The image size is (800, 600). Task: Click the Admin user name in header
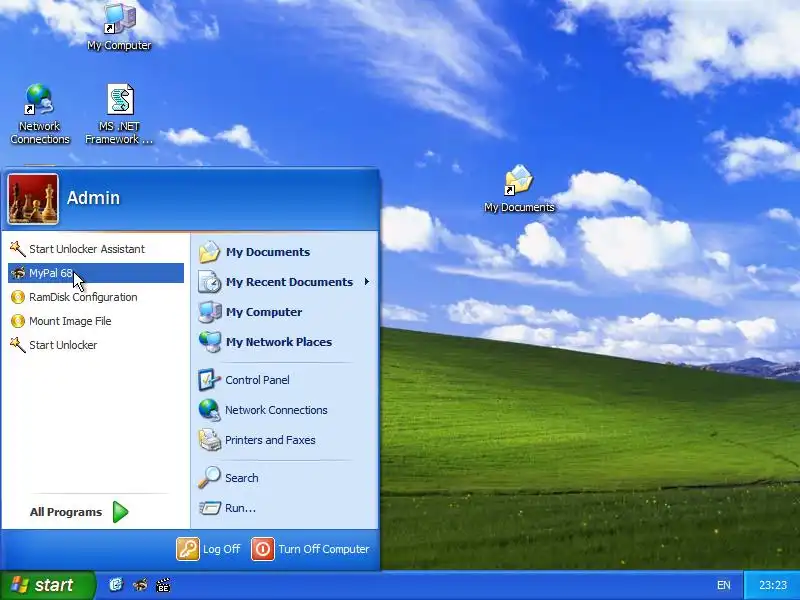(93, 198)
